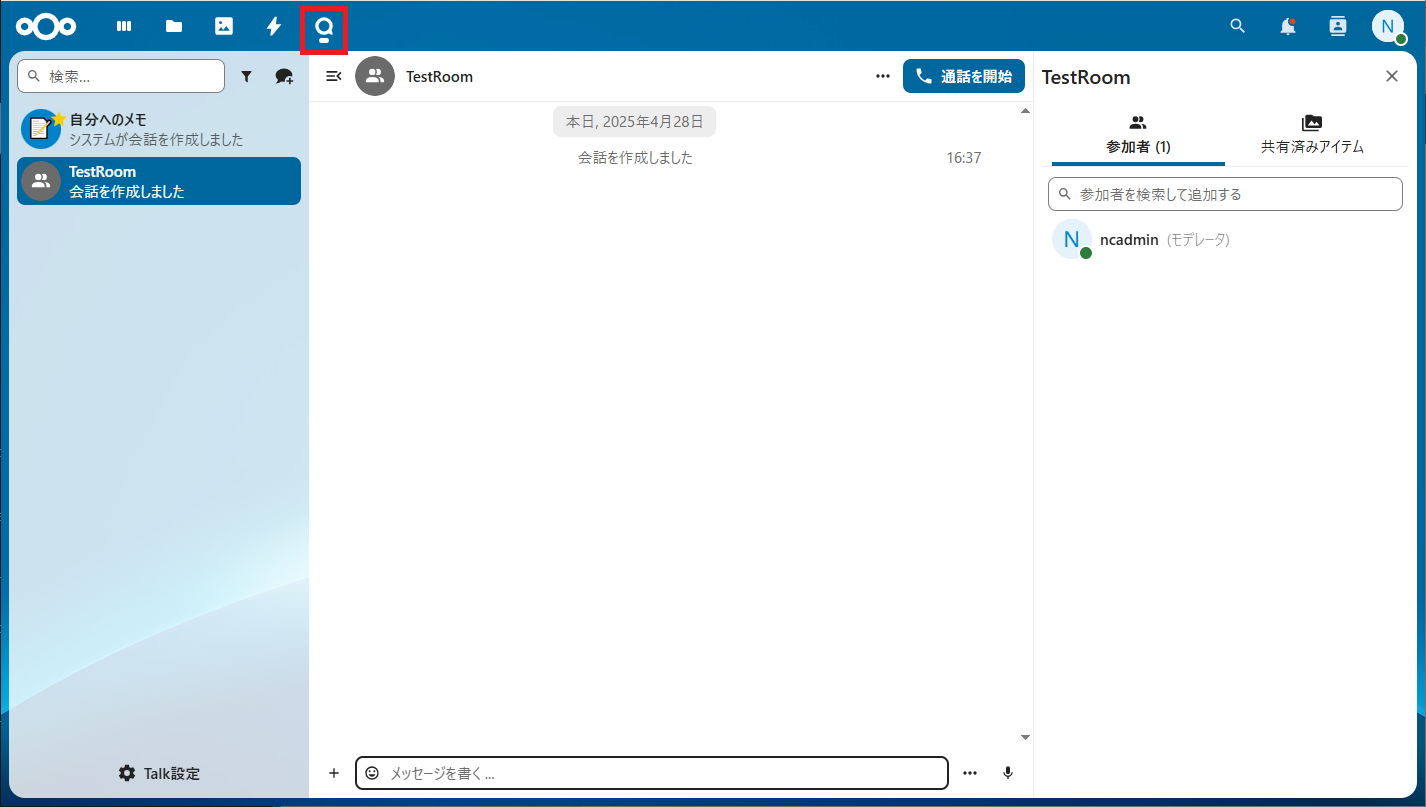
Task: Open the Activity app
Action: click(273, 26)
